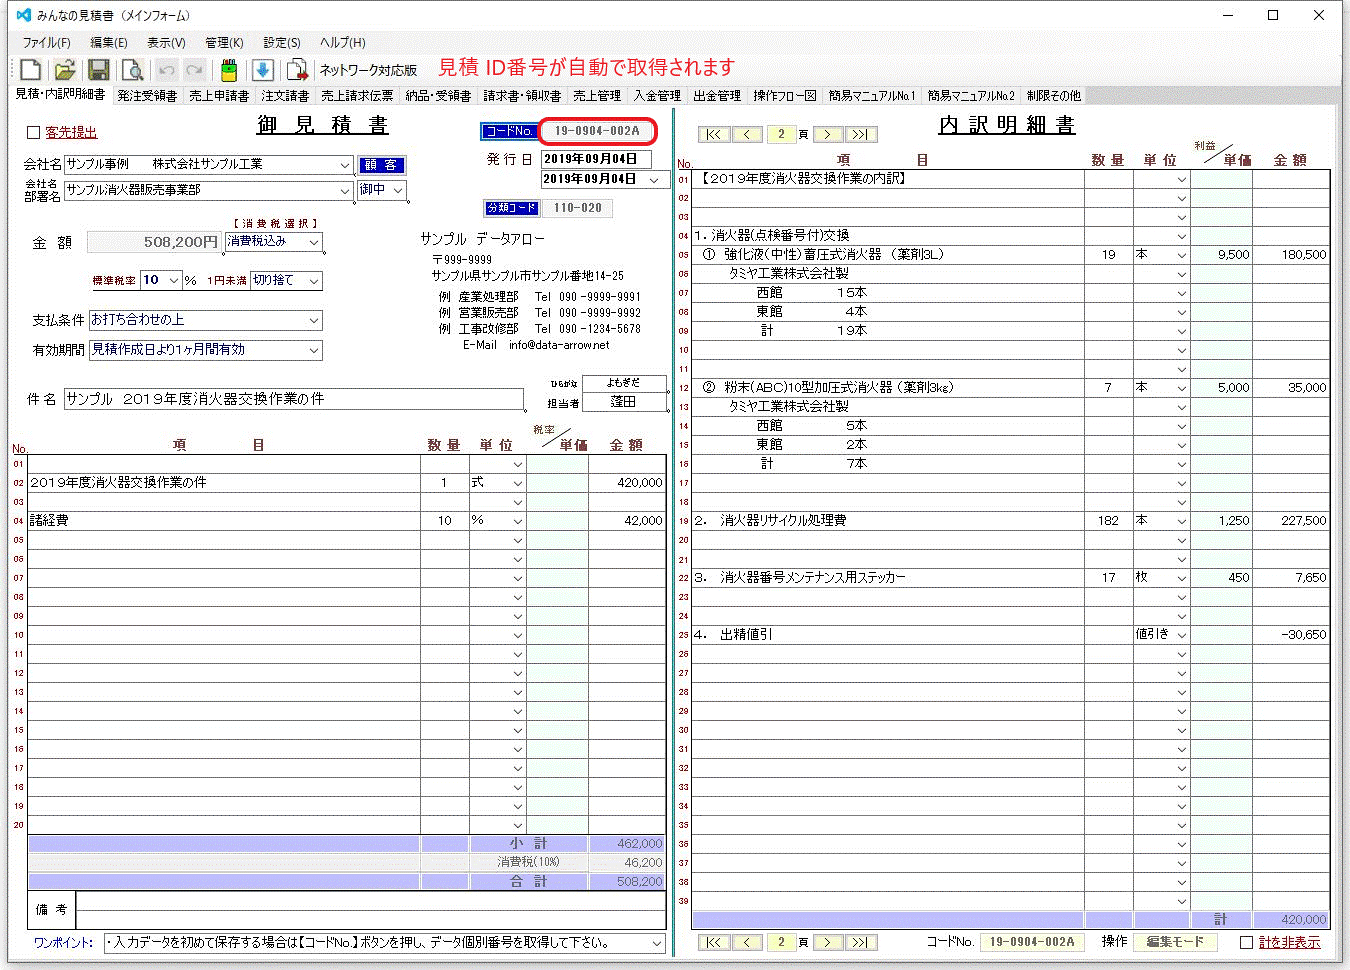Click the undo arrow in toolbar

pos(166,70)
